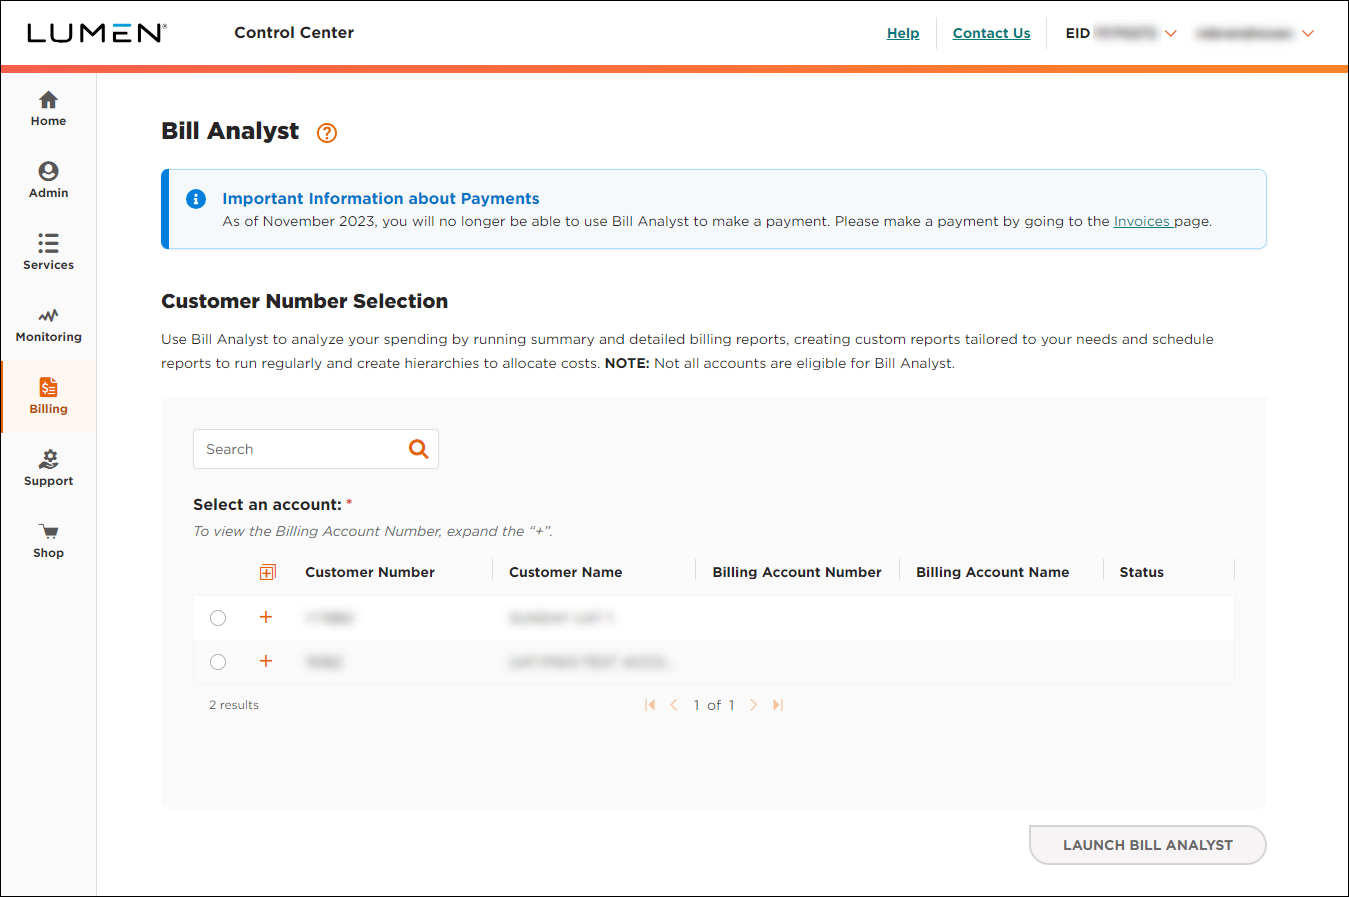Open the Contact Us link
This screenshot has height=897, width=1349.
tap(991, 33)
